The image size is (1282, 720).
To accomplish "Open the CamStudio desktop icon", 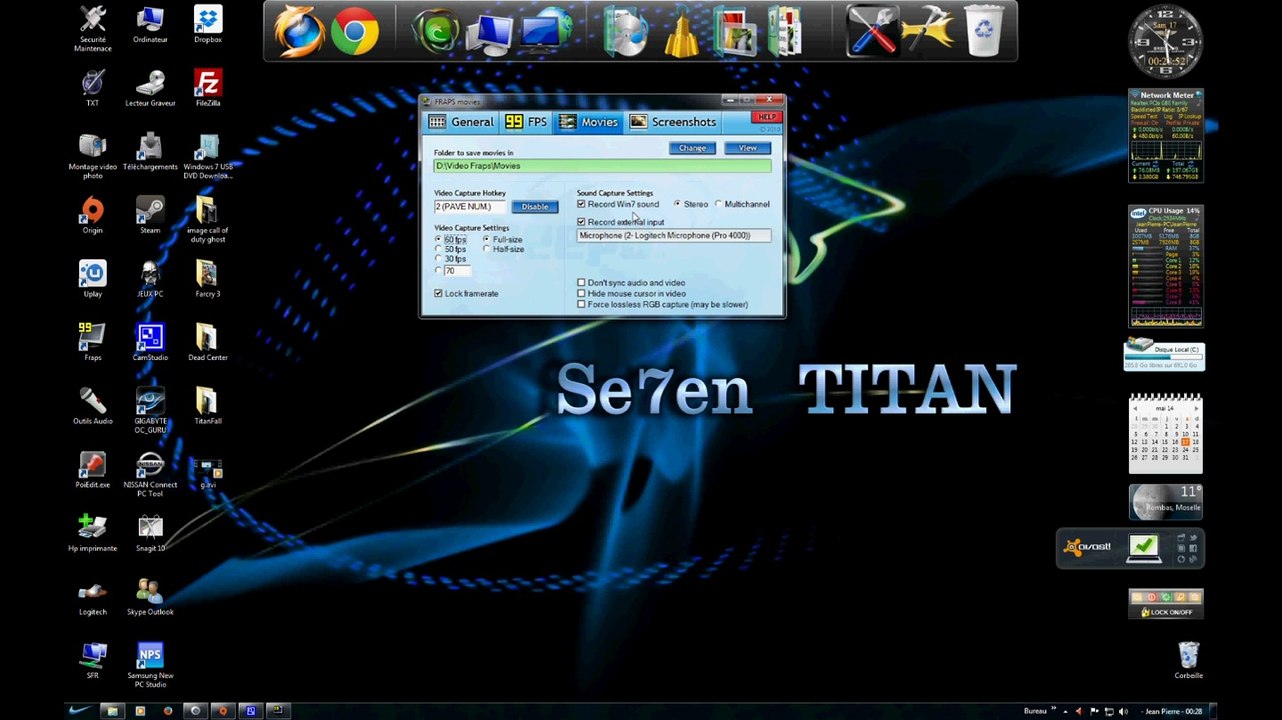I will click(x=150, y=342).
